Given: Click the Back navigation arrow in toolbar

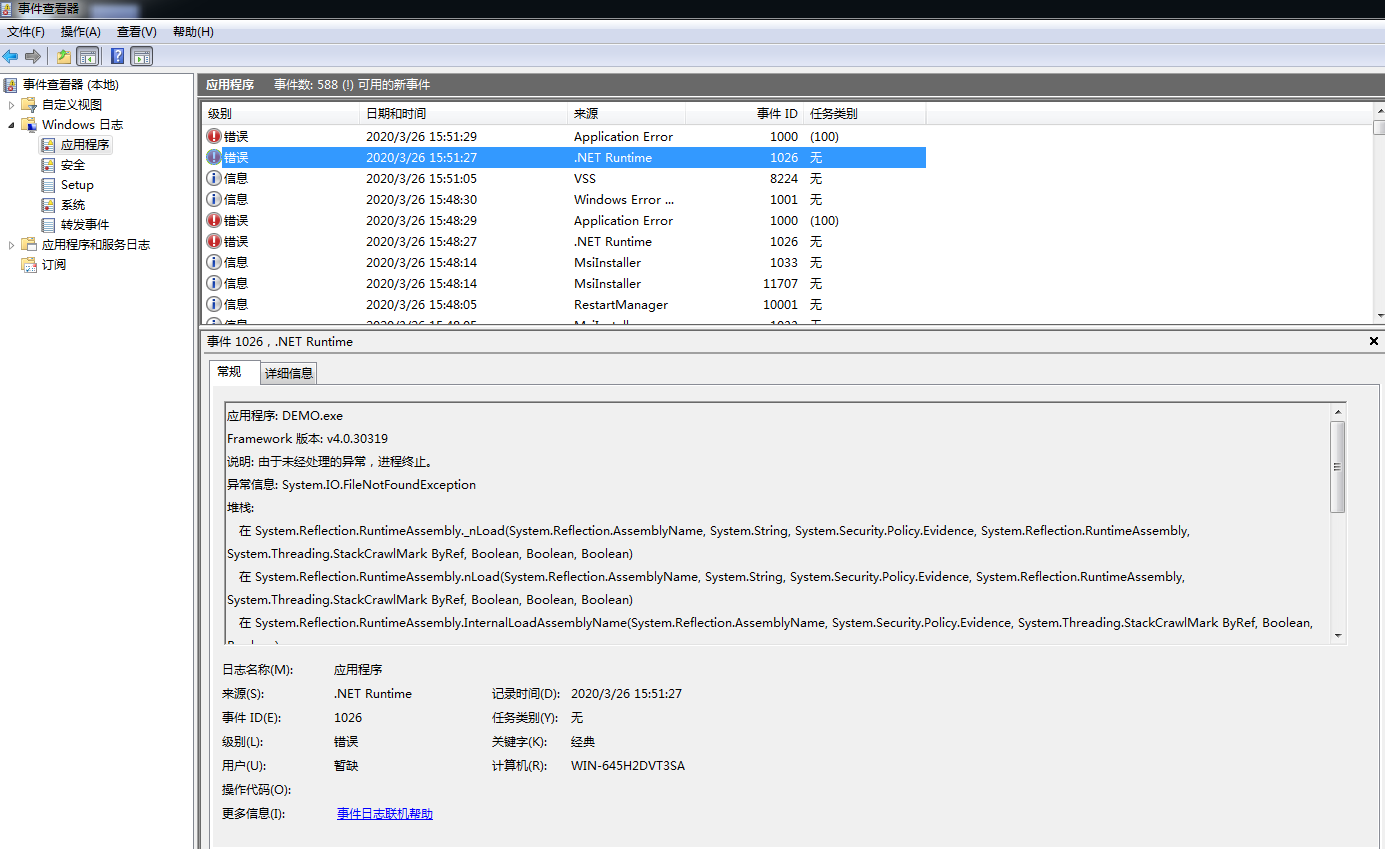Looking at the screenshot, I should click(10, 56).
